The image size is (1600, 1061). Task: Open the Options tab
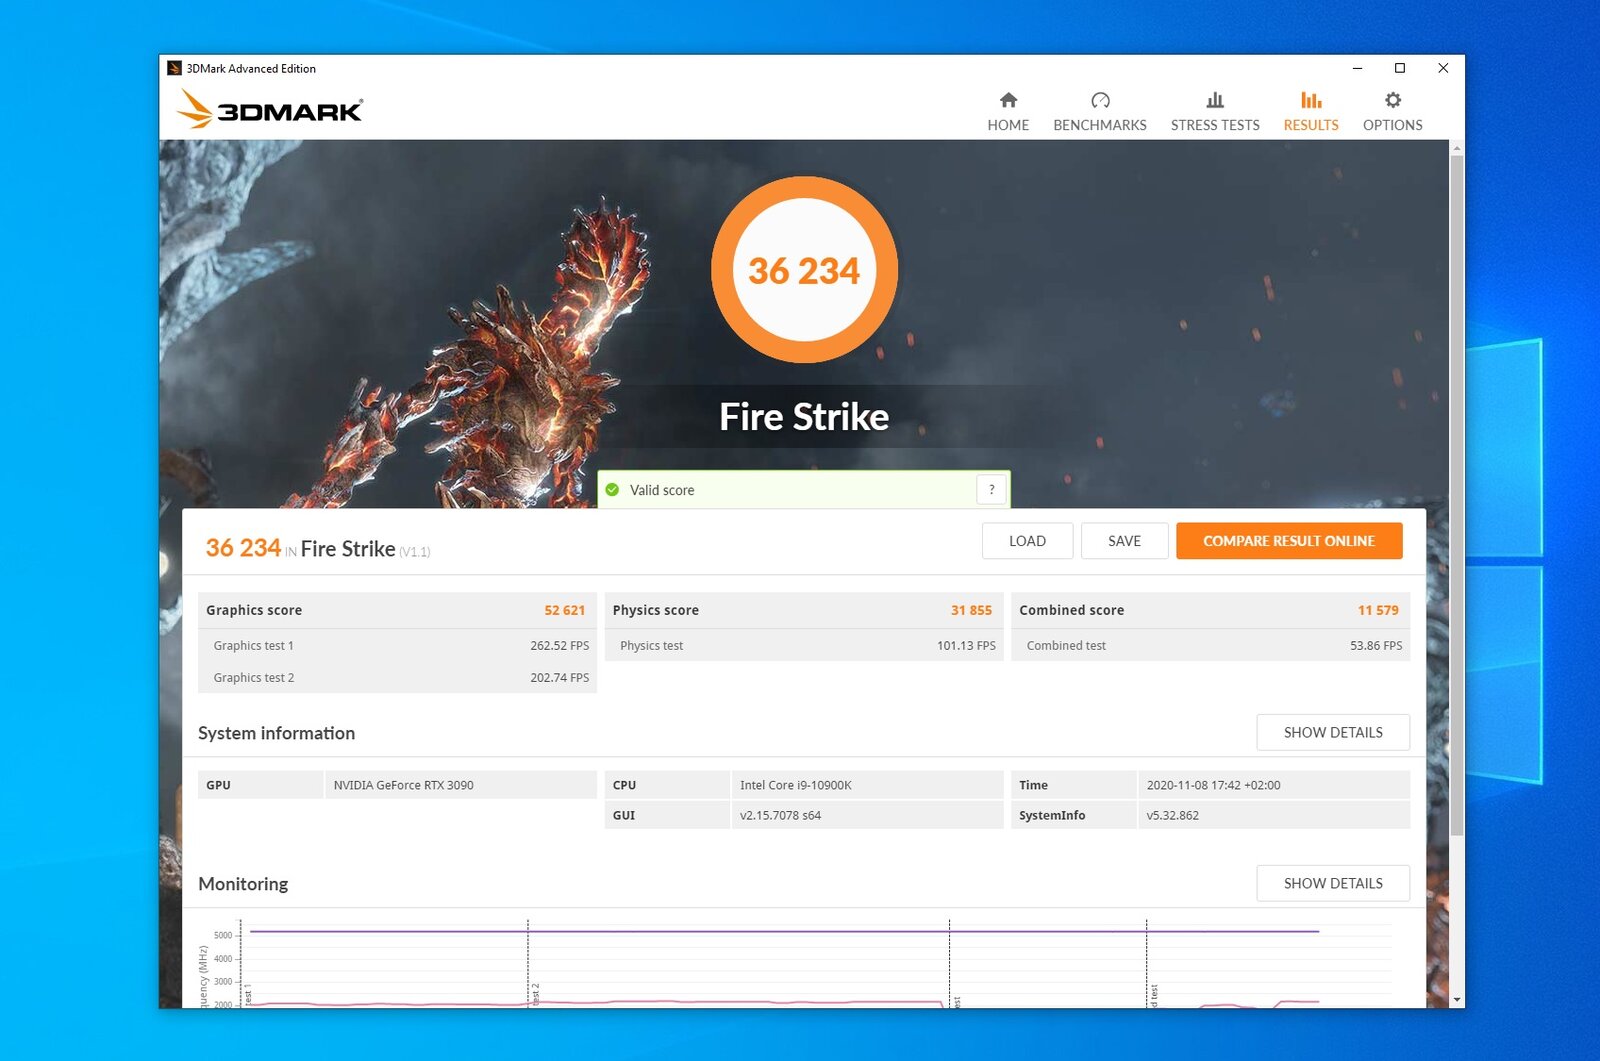click(1393, 112)
